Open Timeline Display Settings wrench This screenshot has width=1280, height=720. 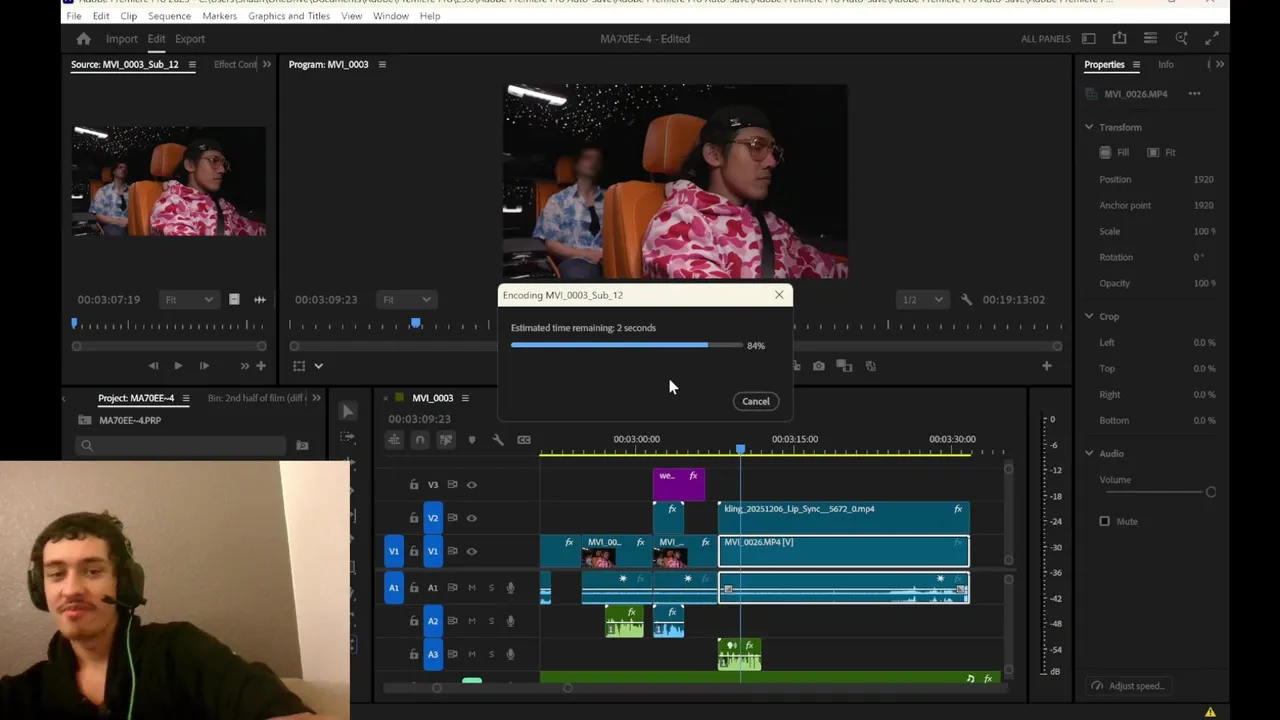[498, 440]
